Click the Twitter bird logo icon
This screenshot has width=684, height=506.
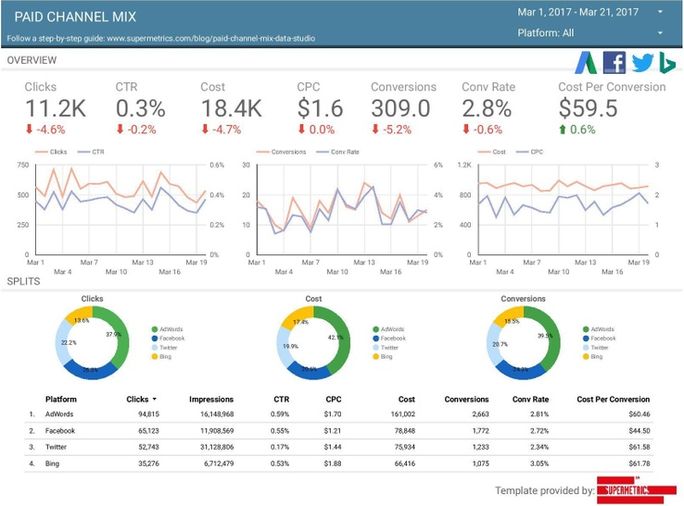(642, 63)
